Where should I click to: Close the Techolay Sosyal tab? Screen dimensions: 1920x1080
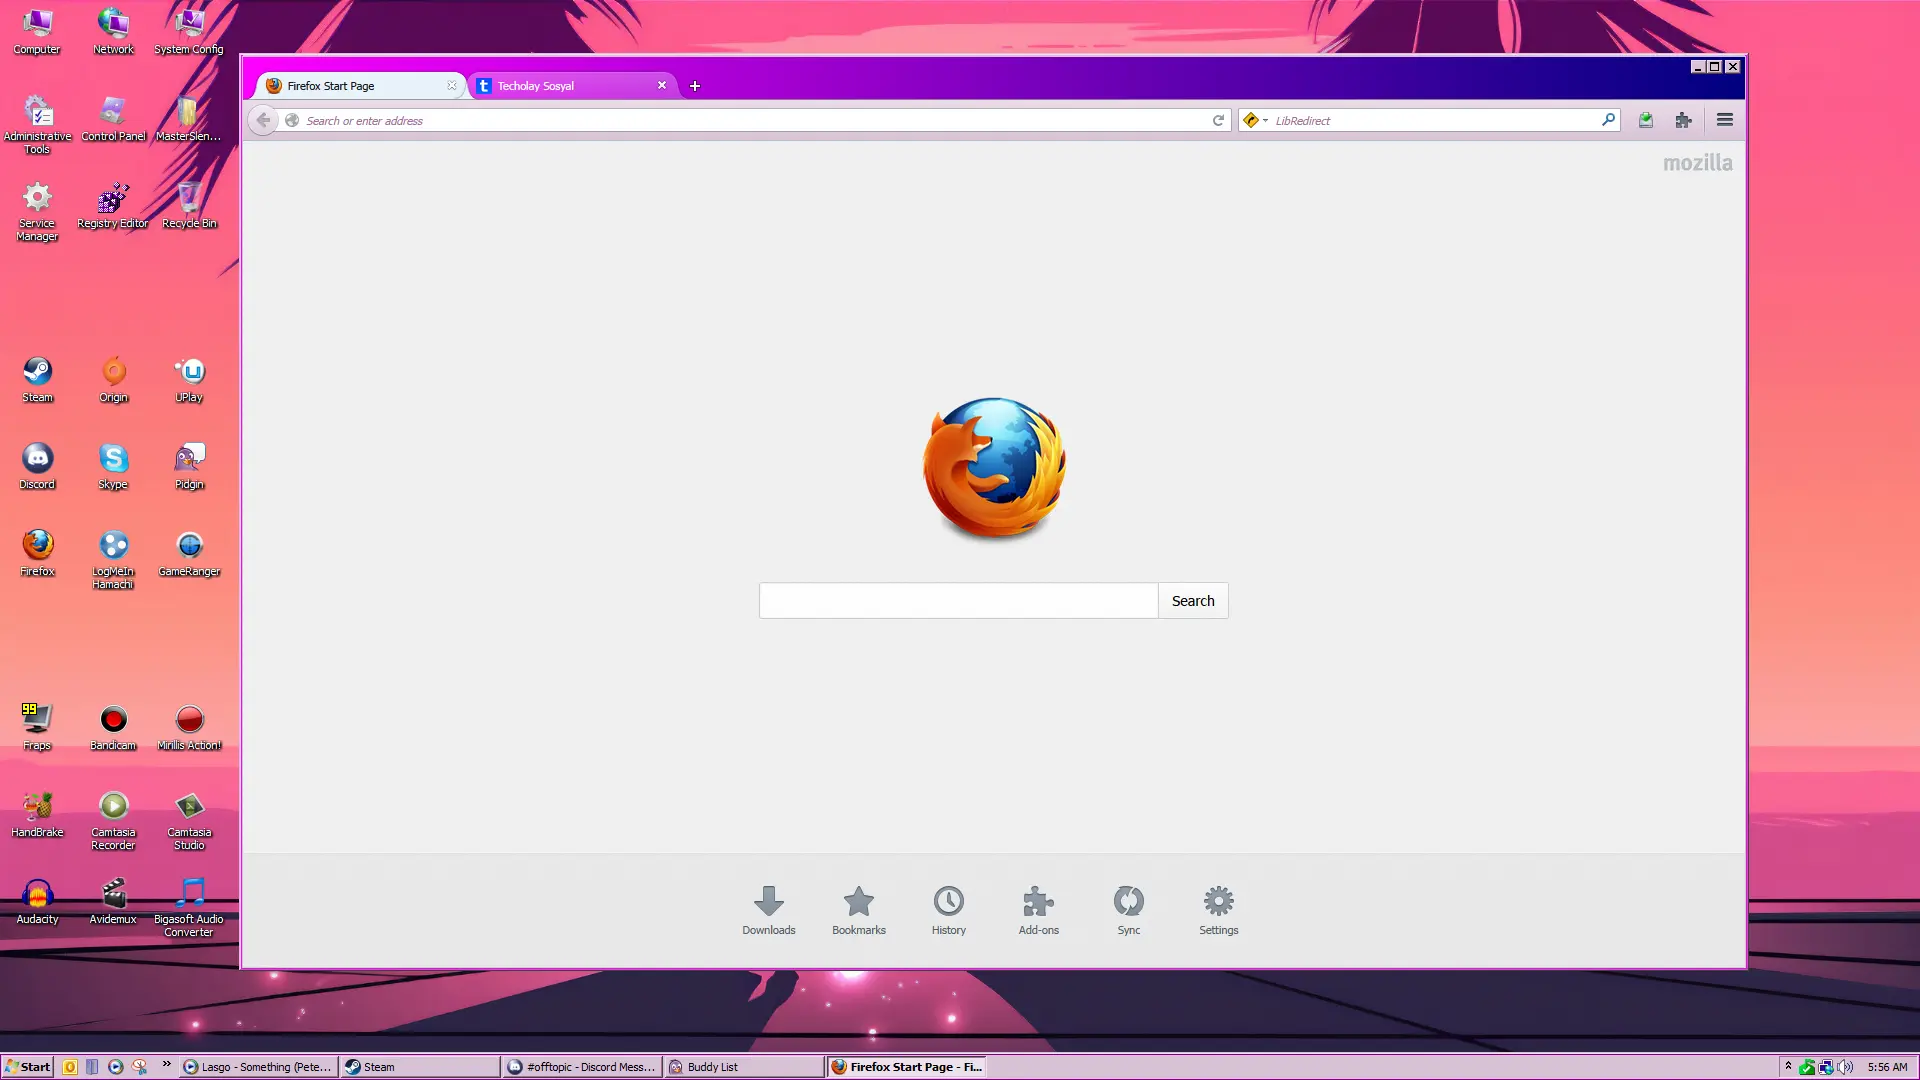click(x=661, y=86)
